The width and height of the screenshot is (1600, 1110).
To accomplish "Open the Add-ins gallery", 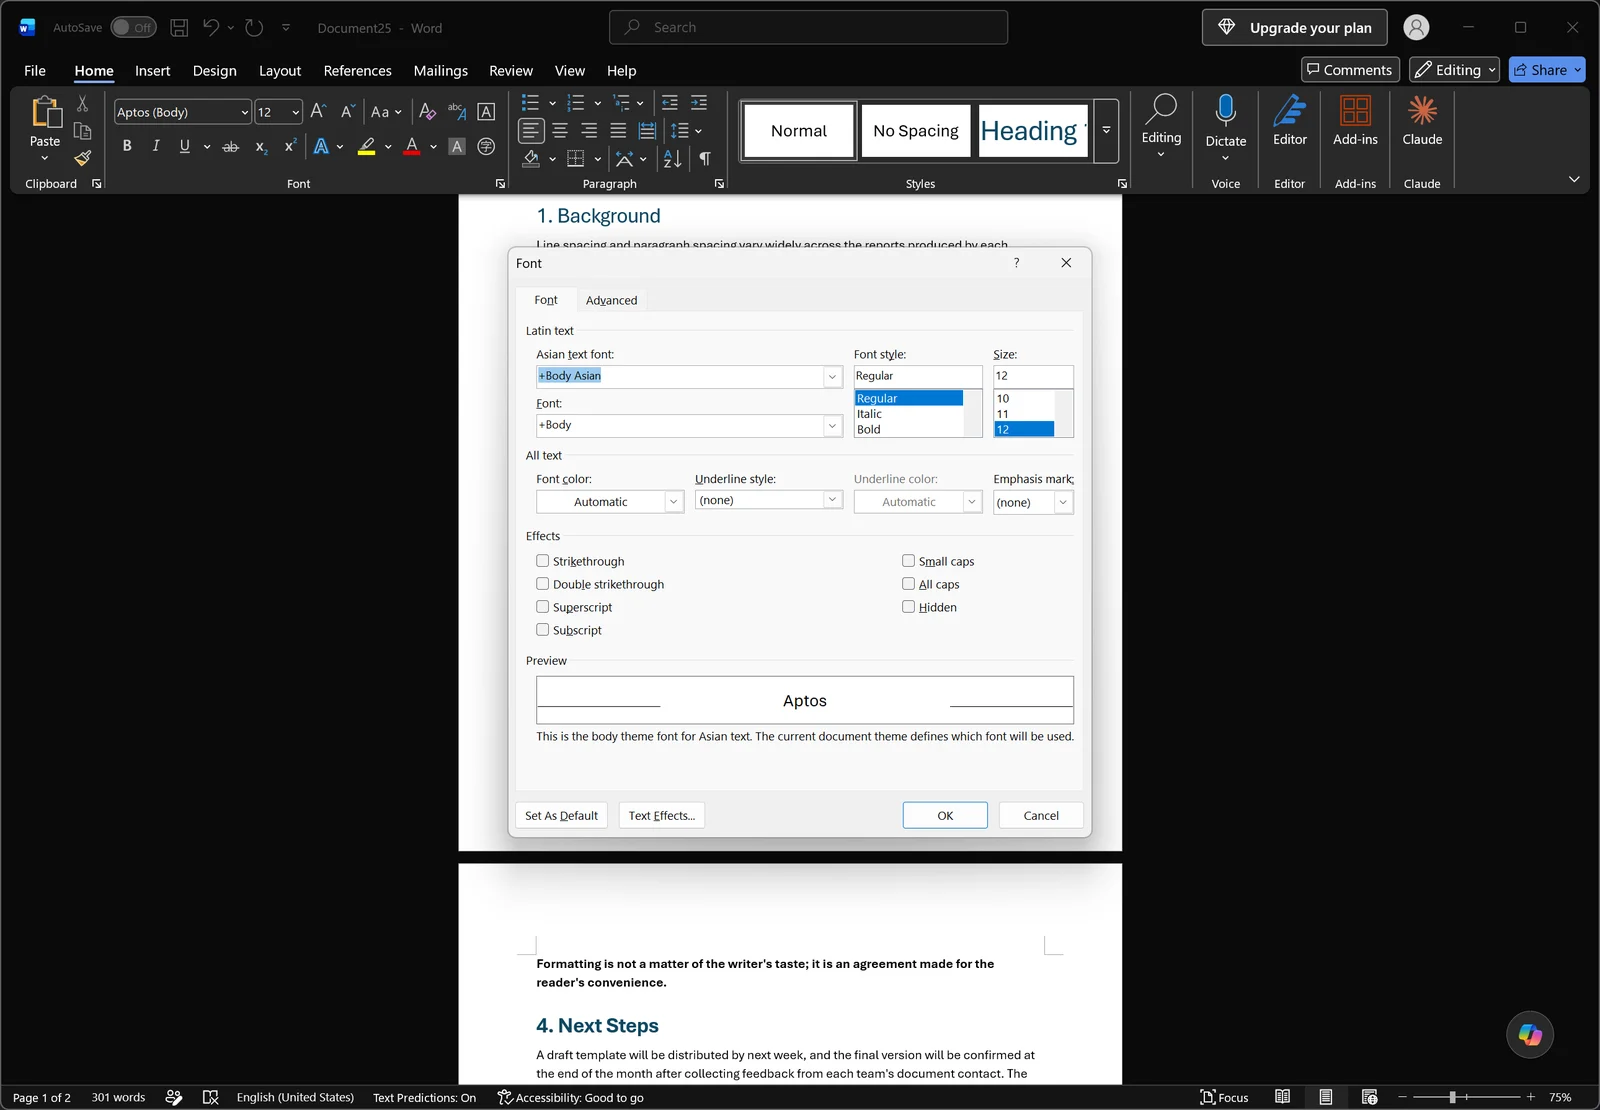I will (1355, 120).
